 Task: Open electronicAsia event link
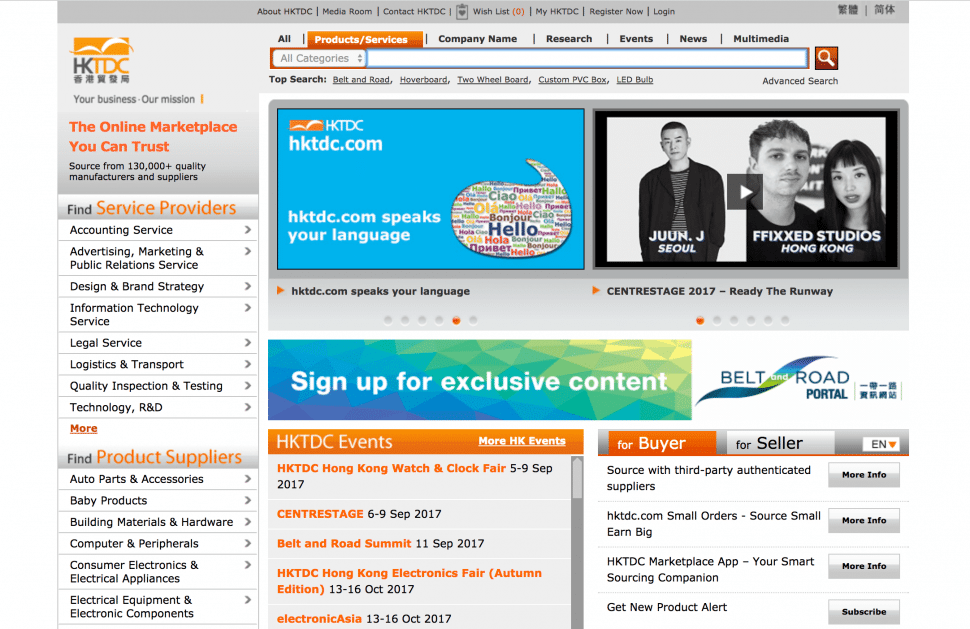[x=319, y=619]
